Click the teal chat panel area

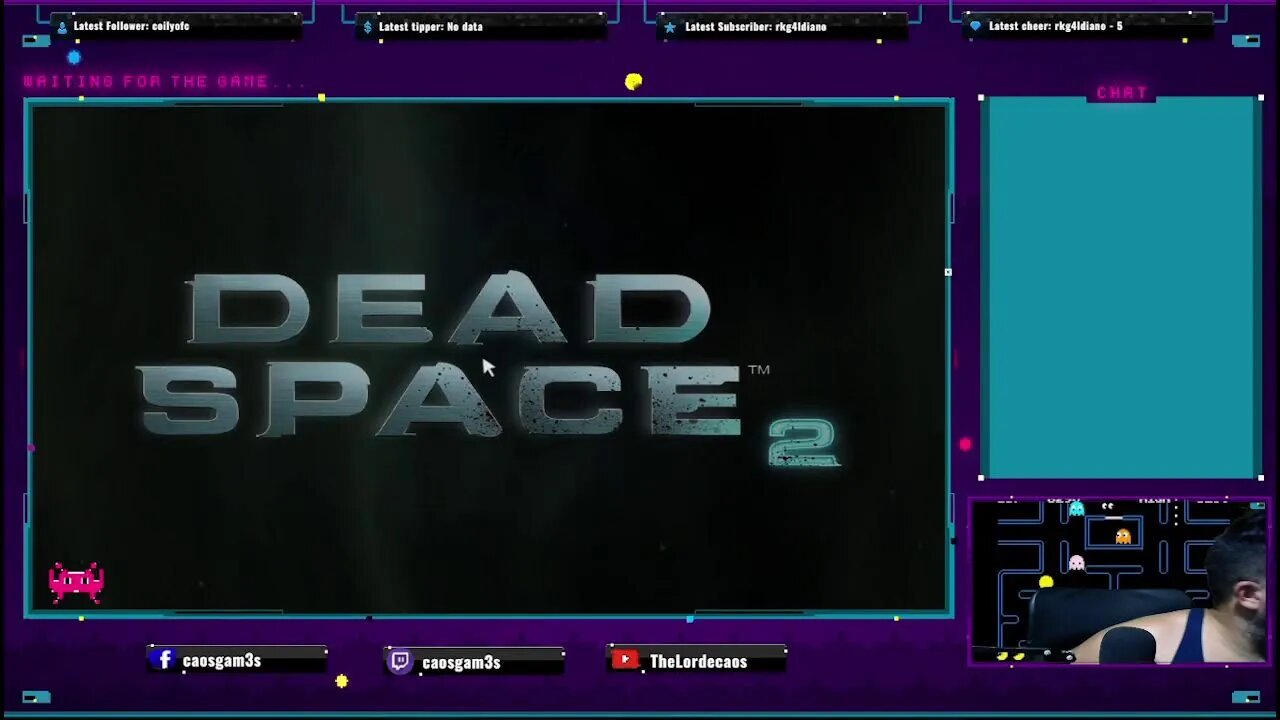(1121, 290)
